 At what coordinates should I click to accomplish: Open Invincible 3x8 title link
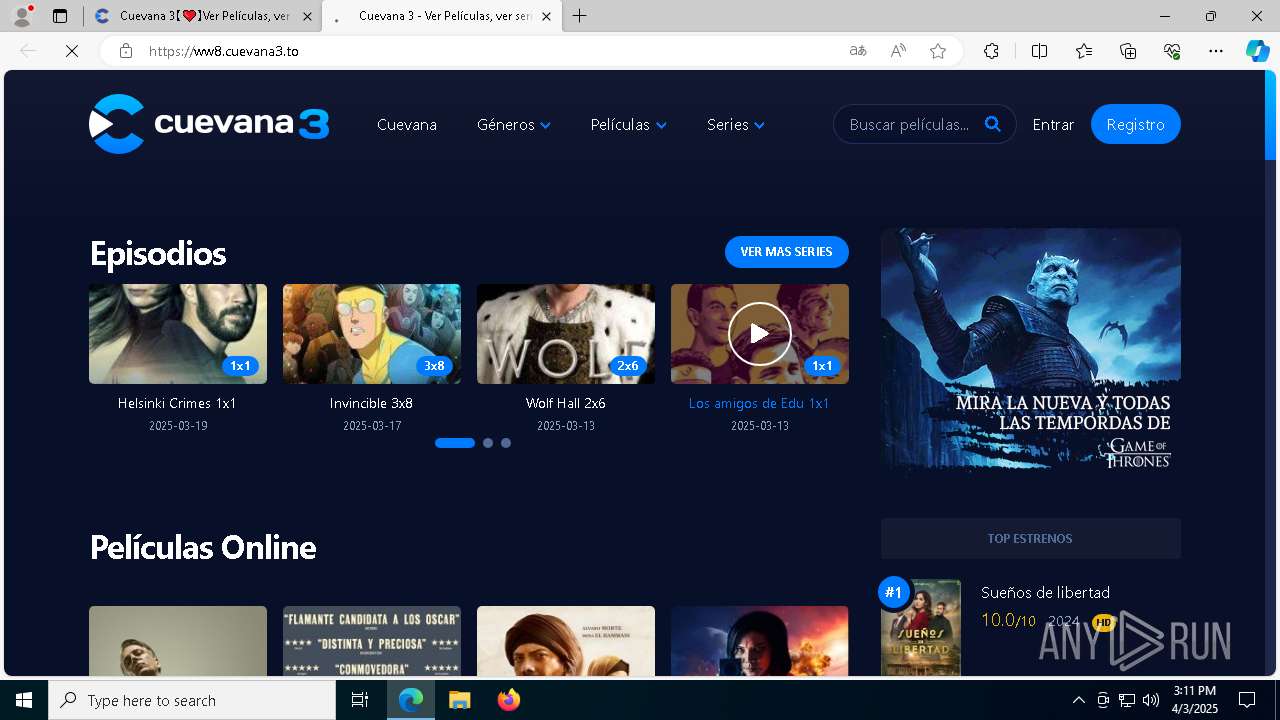point(371,403)
